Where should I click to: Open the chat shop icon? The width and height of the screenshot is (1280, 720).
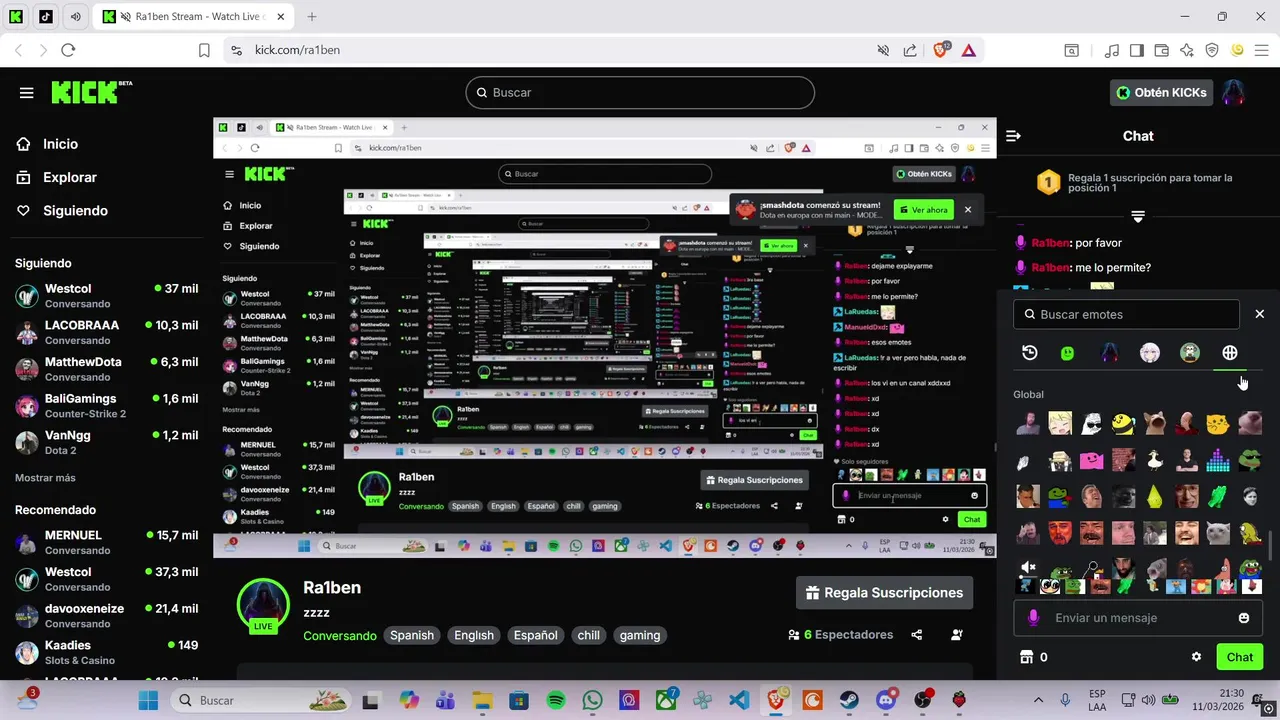1025,657
